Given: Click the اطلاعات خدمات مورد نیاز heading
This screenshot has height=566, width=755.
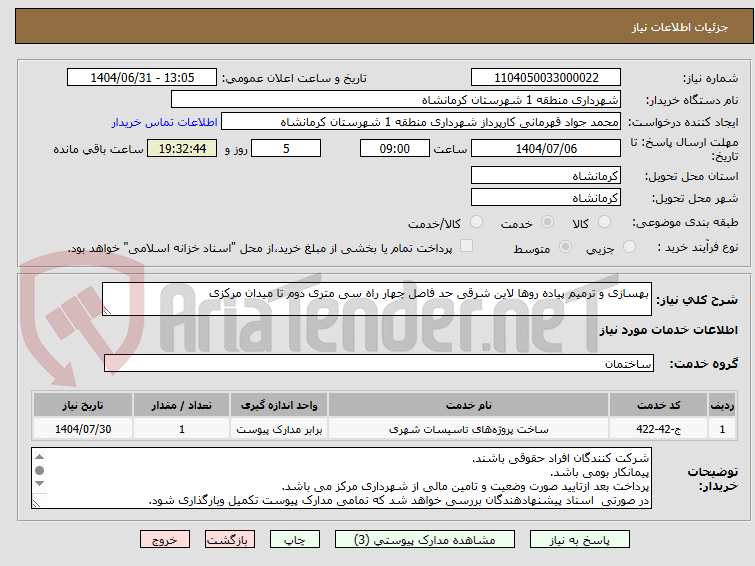Looking at the screenshot, I should click(x=668, y=330).
